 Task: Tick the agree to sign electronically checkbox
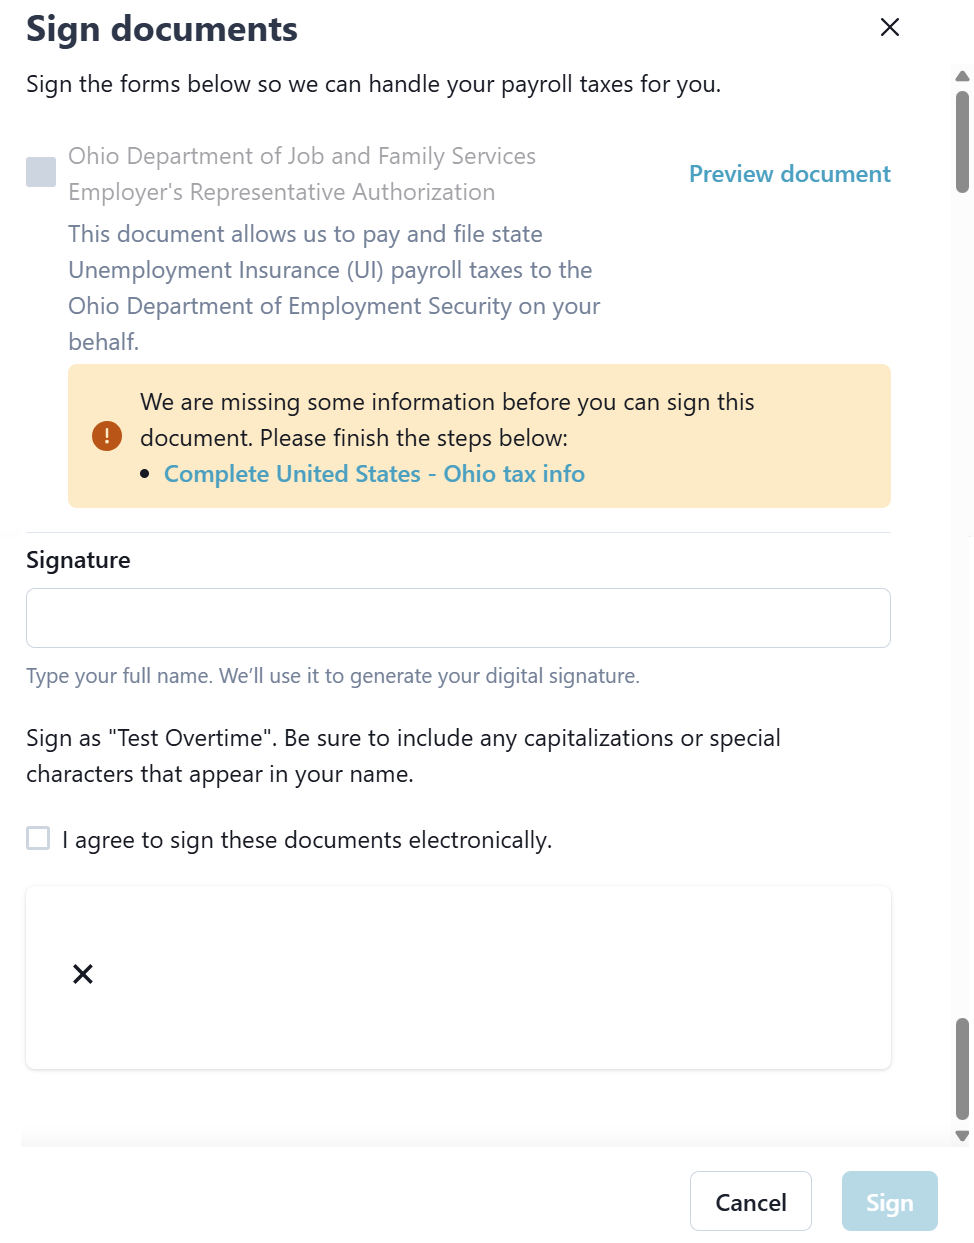click(x=38, y=838)
